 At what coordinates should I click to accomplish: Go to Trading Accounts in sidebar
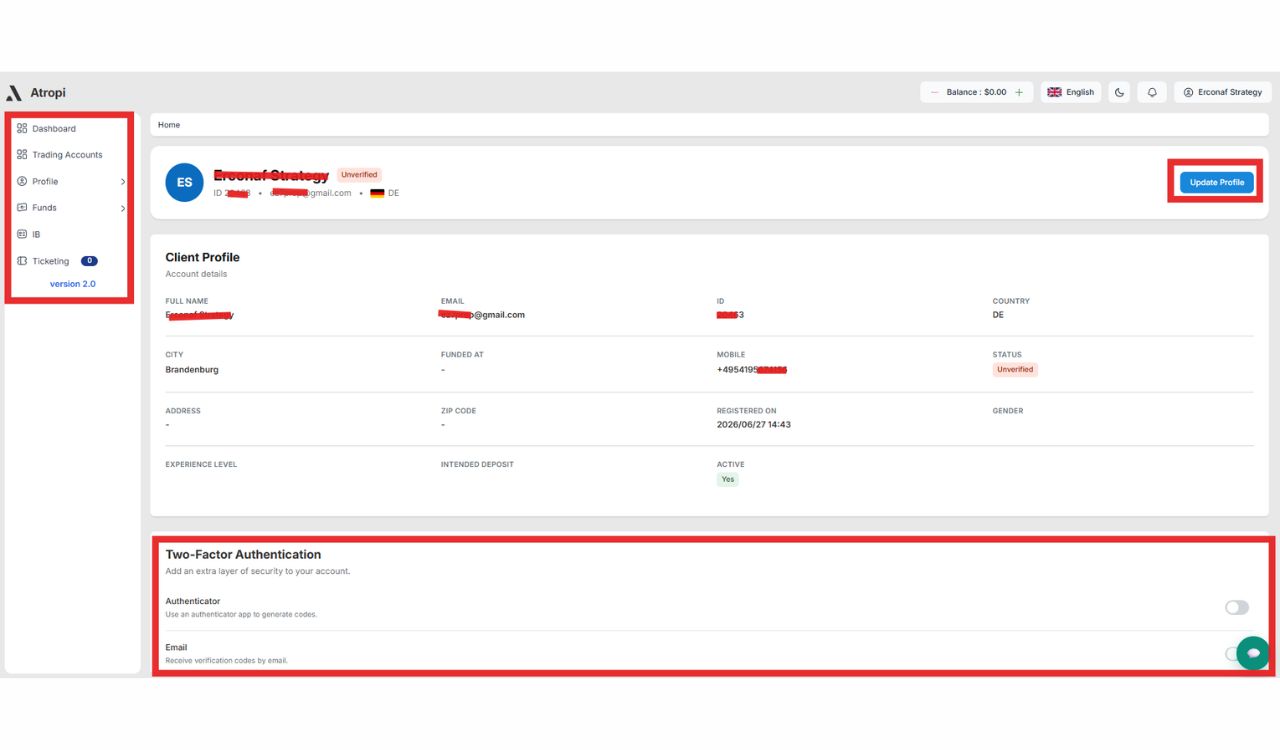67,155
